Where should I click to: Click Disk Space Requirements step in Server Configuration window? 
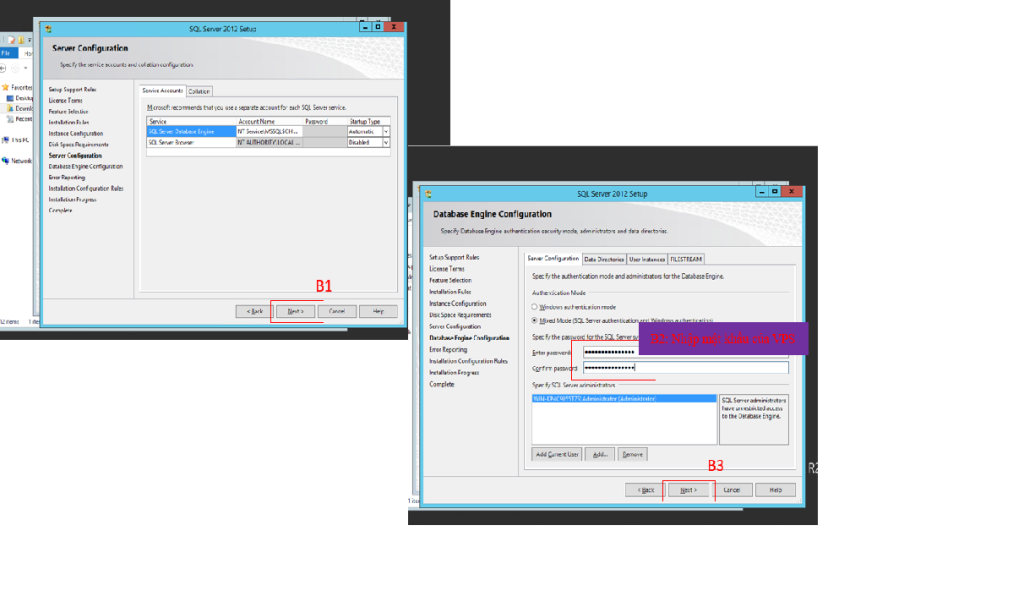(x=78, y=144)
